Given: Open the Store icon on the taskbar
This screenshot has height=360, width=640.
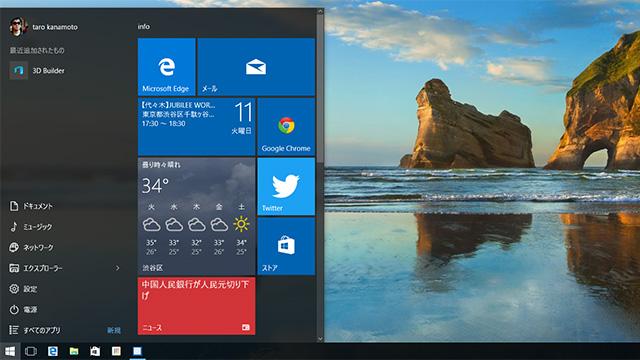Looking at the screenshot, I should coord(95,351).
